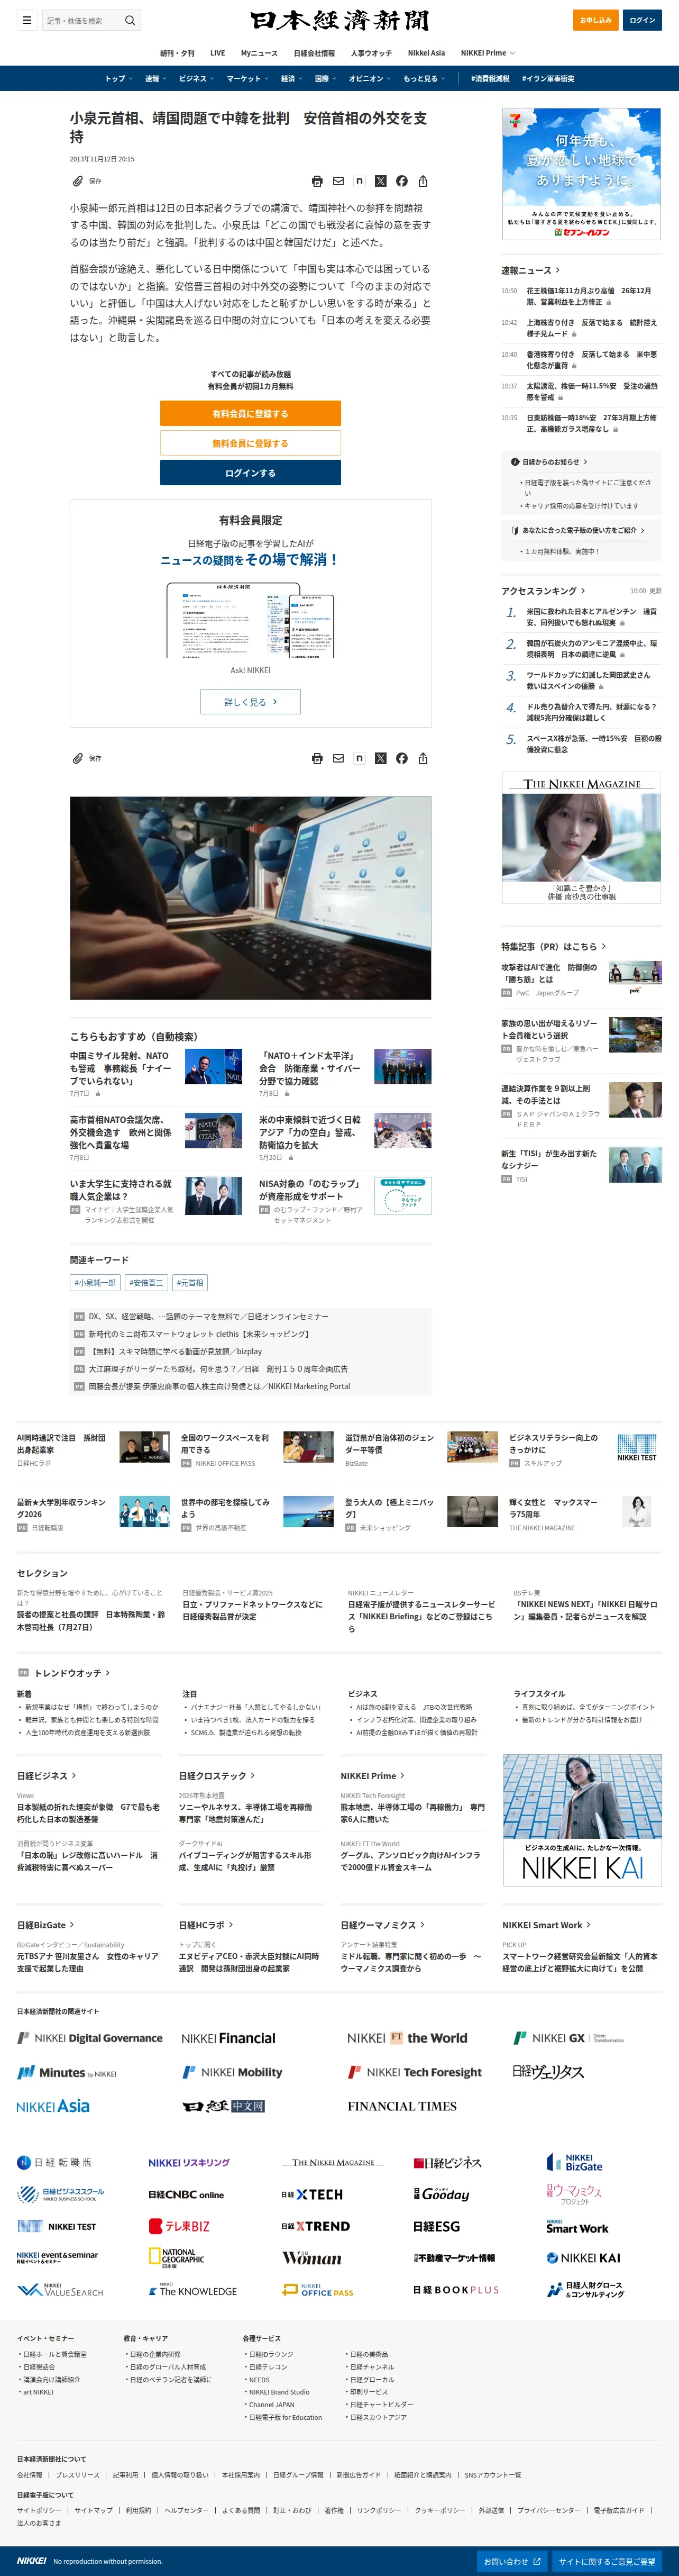Open the NIKKEI Financial logo
Screen dimensions: 679x2576
[x=228, y=2038]
